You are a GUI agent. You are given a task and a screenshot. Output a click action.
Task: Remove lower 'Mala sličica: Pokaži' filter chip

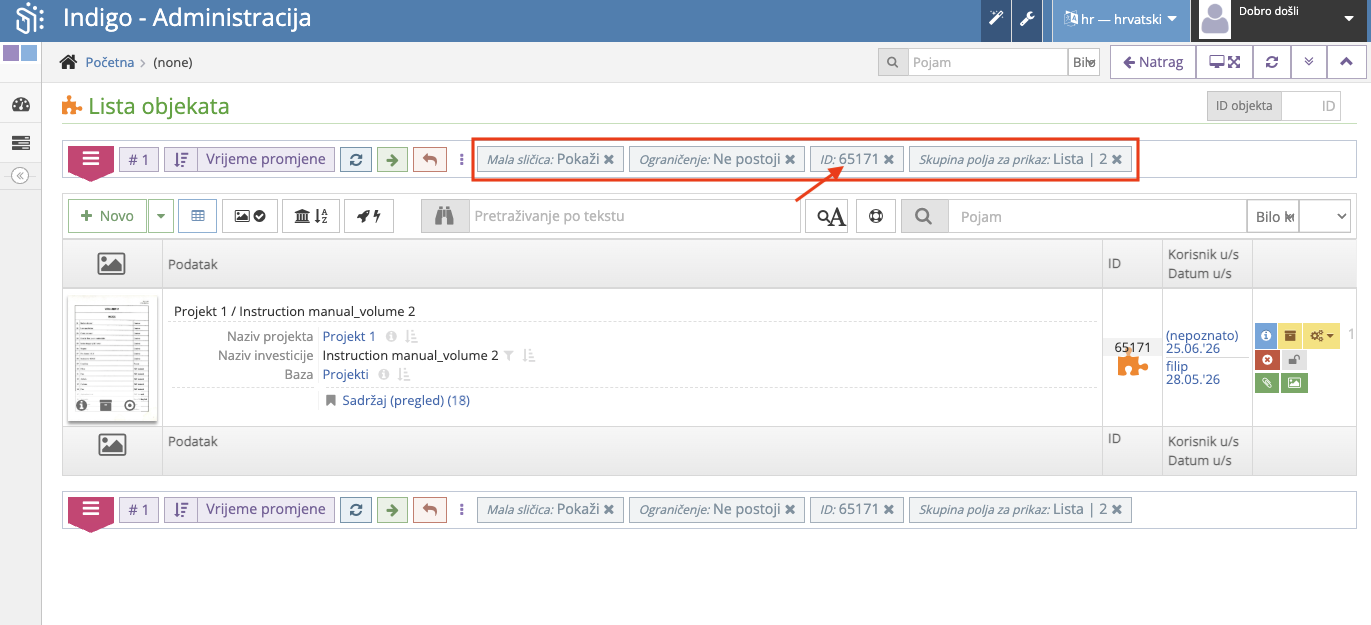tap(609, 509)
